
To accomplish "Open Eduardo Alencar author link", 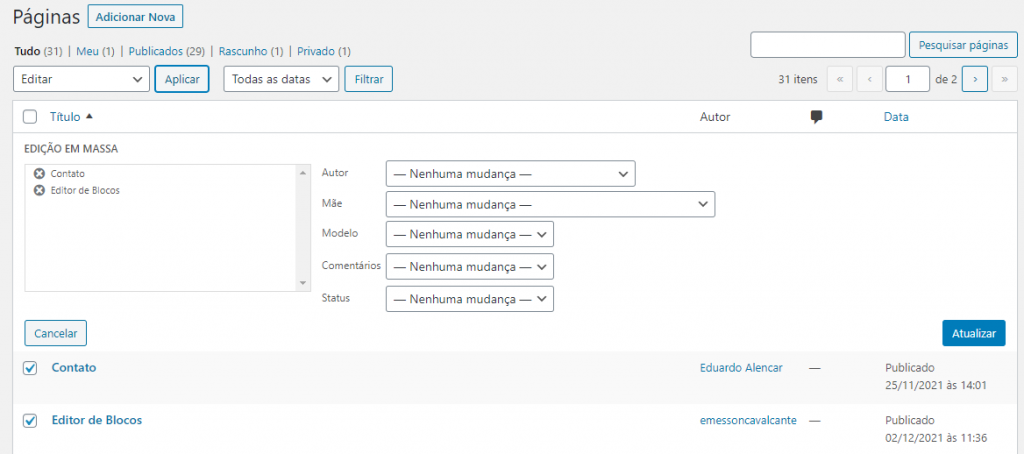I will click(741, 368).
